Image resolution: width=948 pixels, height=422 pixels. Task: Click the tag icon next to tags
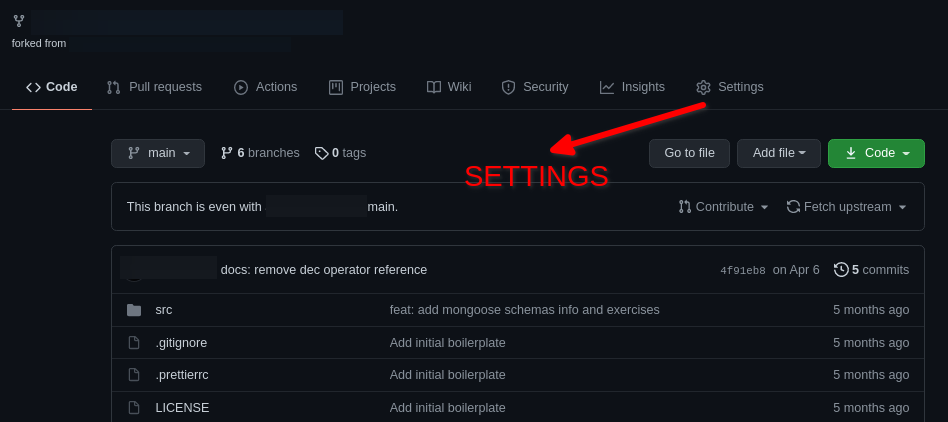click(321, 153)
